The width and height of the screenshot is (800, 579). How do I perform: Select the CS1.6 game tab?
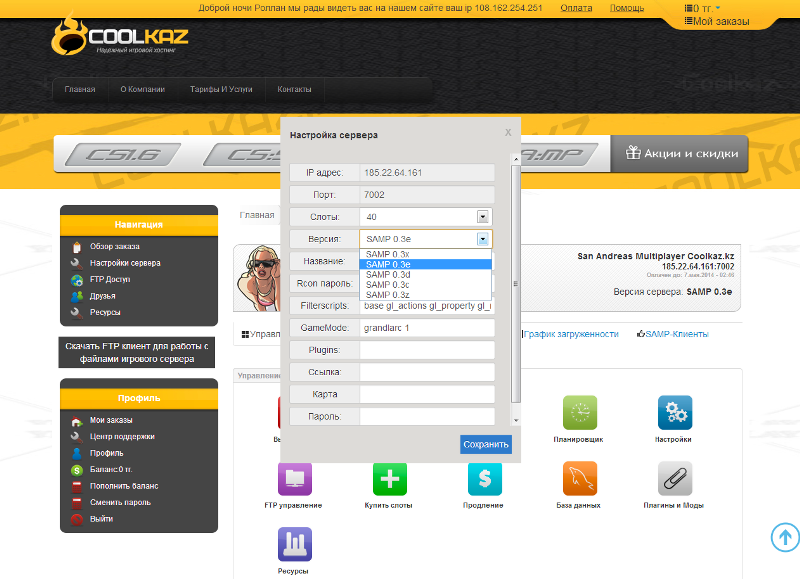123,155
